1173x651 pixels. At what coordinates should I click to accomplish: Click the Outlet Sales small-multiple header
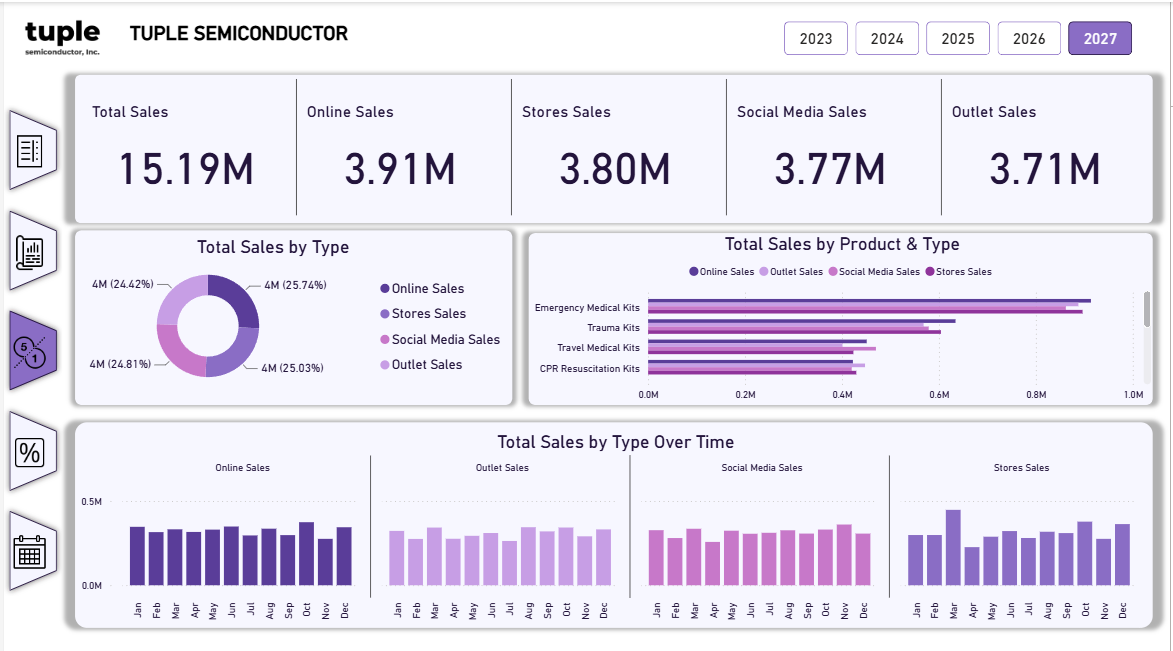502,468
